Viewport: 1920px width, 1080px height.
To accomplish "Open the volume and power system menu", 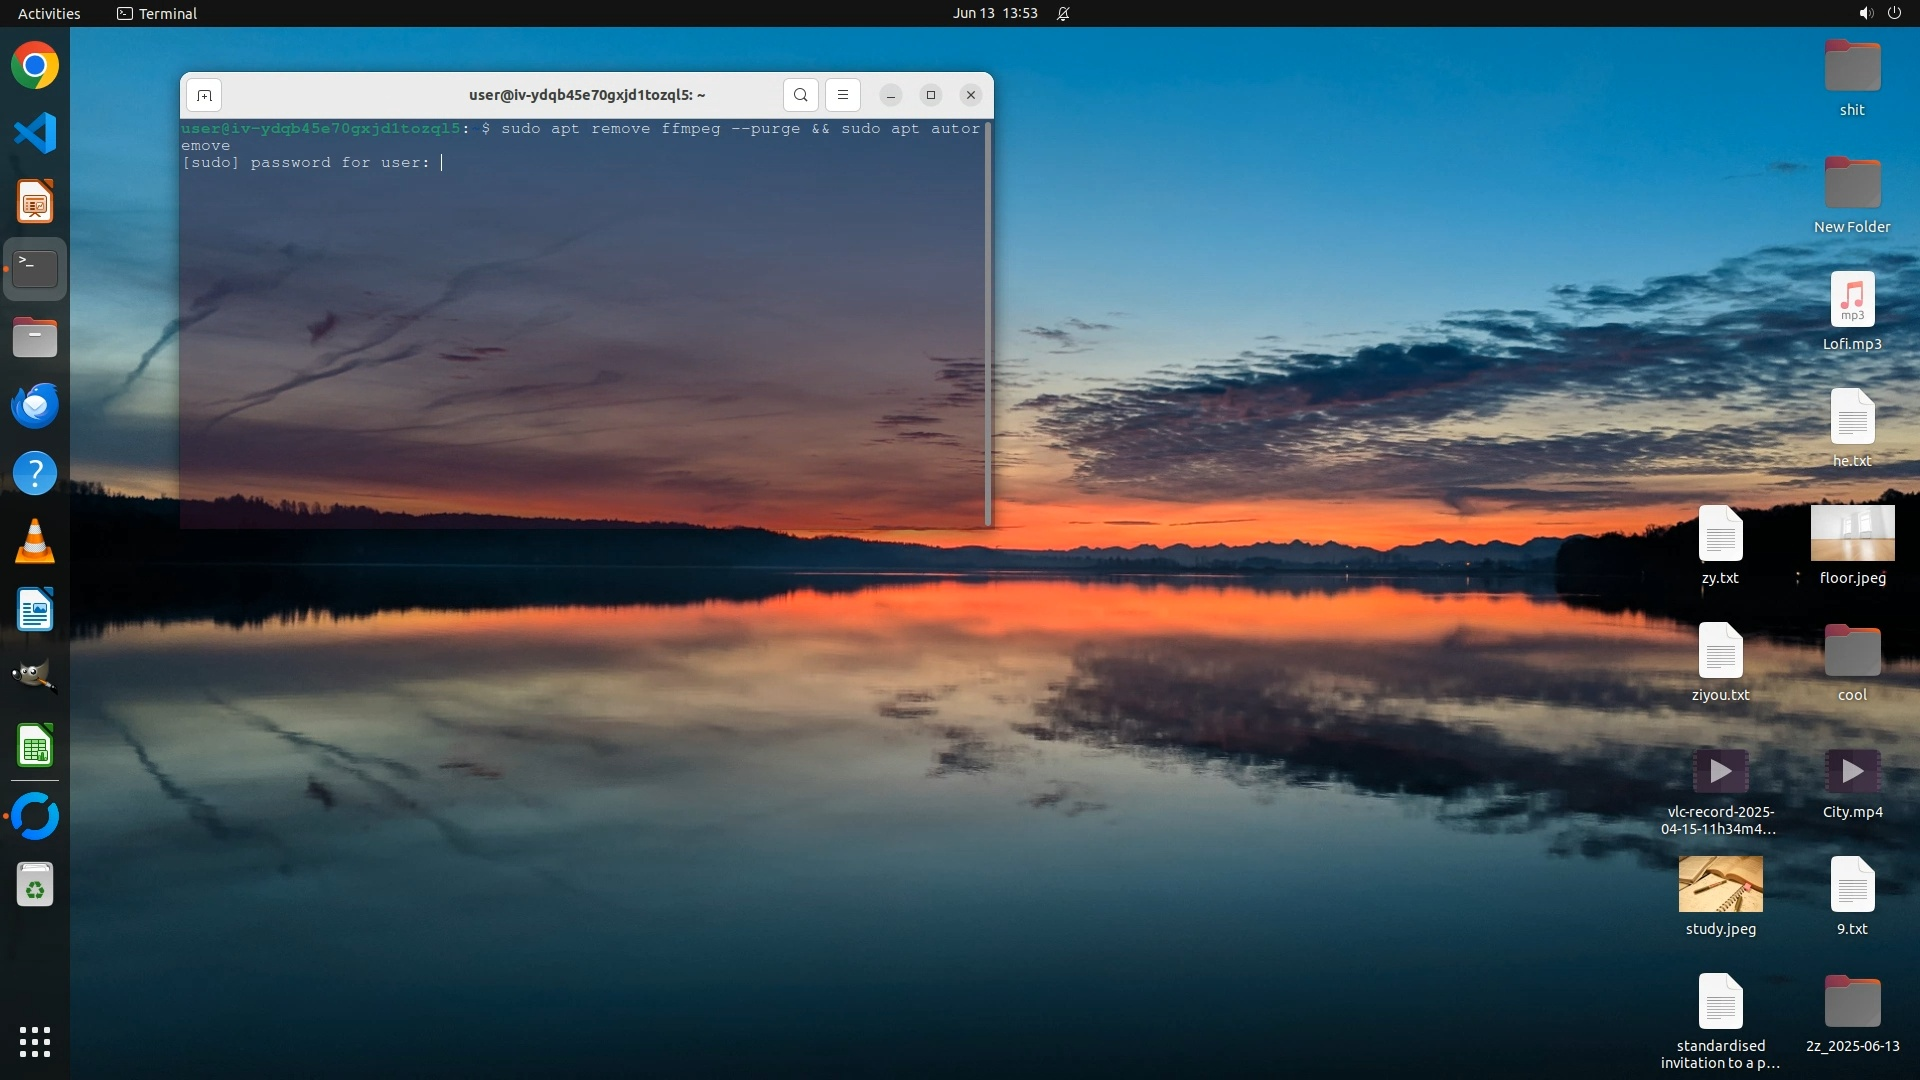I will [x=1879, y=13].
